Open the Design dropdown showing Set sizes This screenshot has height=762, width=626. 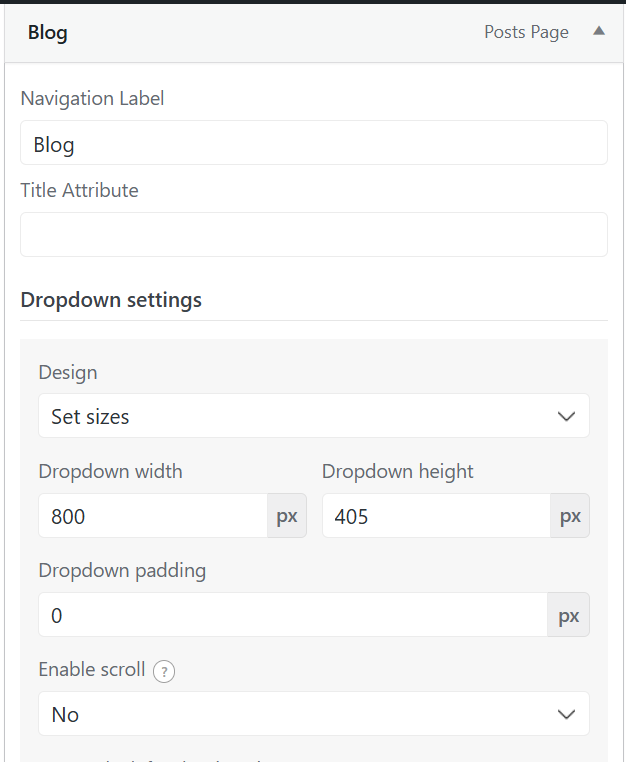[313, 416]
